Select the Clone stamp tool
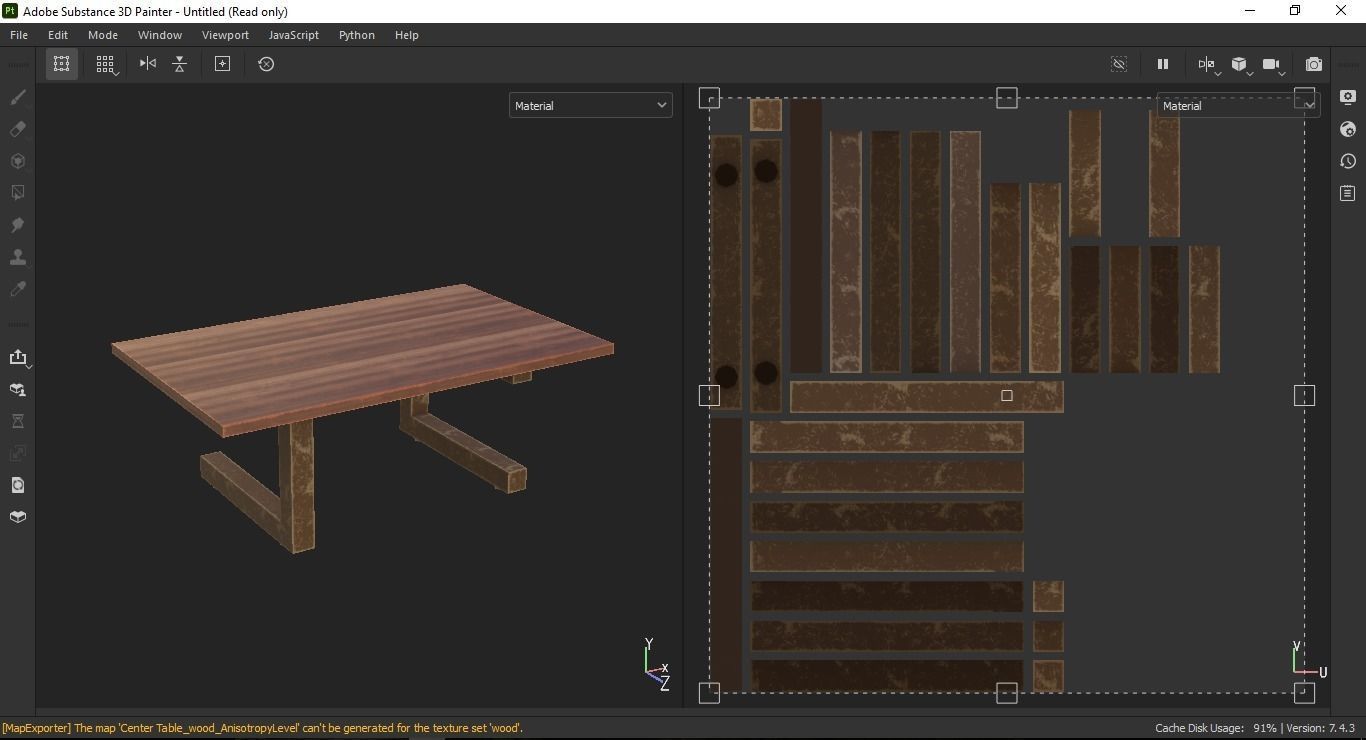This screenshot has width=1366, height=740. click(x=17, y=257)
